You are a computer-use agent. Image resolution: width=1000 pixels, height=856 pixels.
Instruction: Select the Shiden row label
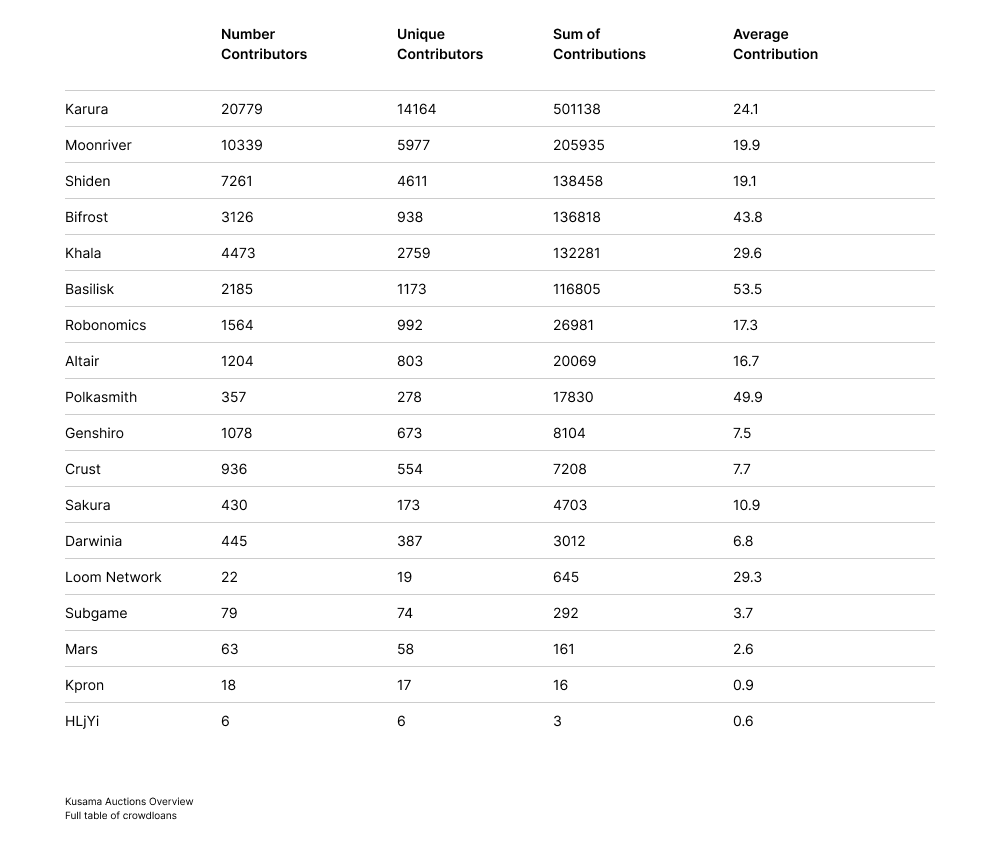pyautogui.click(x=88, y=181)
